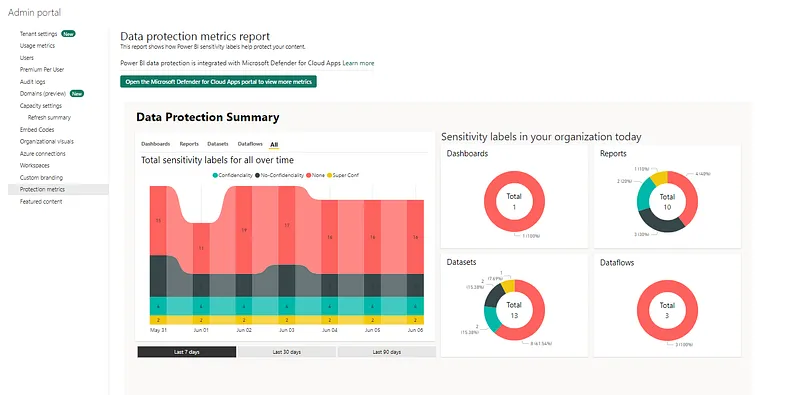Screen dimensions: 800x395
Task: Click Super Conf legend swatch
Action: click(x=329, y=176)
